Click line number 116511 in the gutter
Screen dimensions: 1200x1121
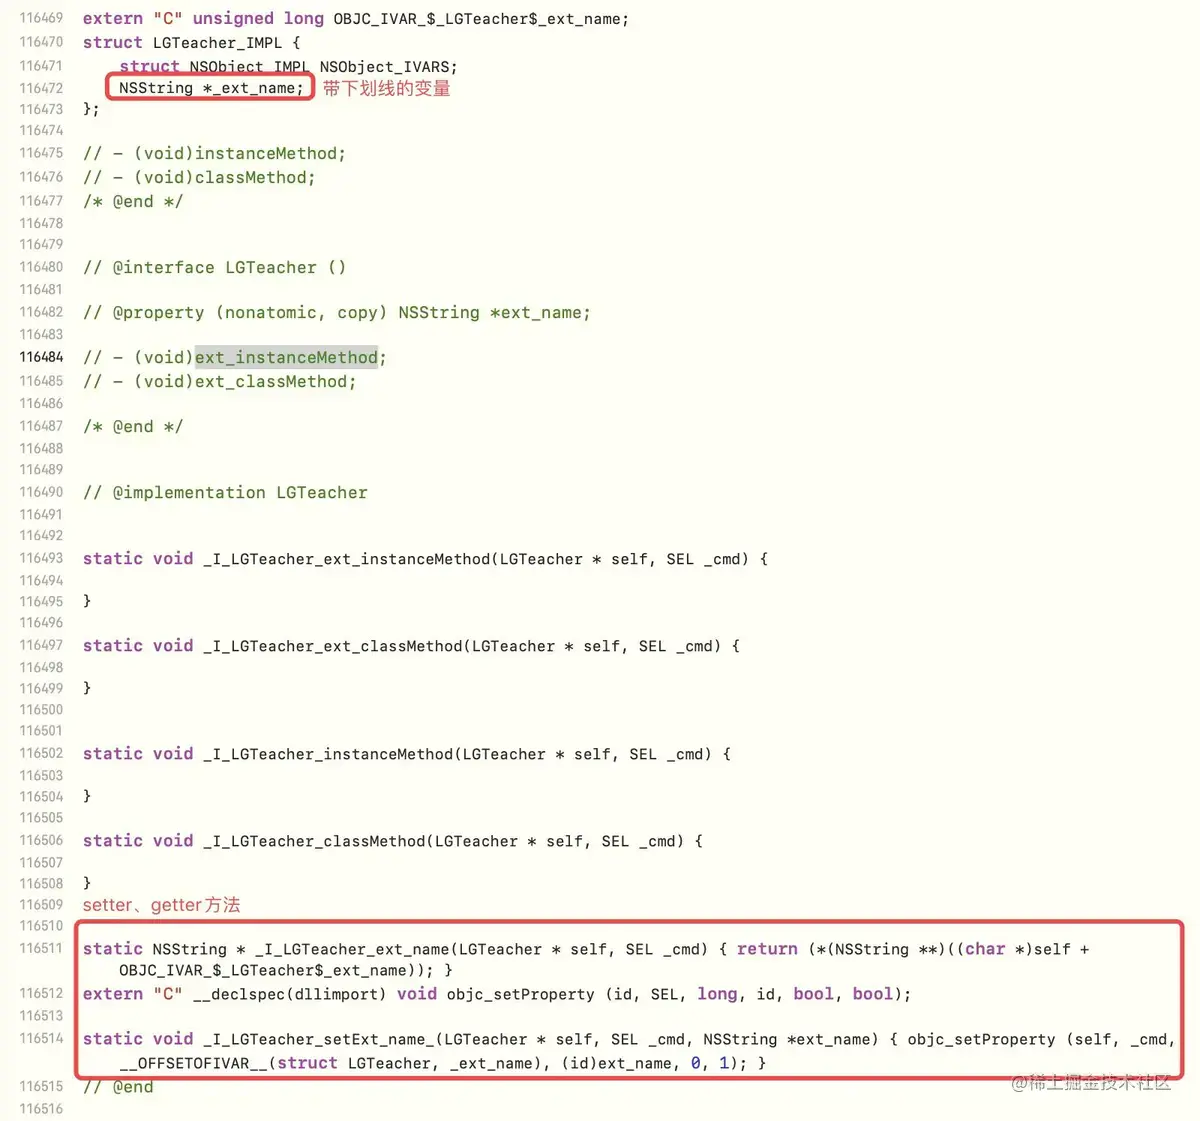[41, 948]
